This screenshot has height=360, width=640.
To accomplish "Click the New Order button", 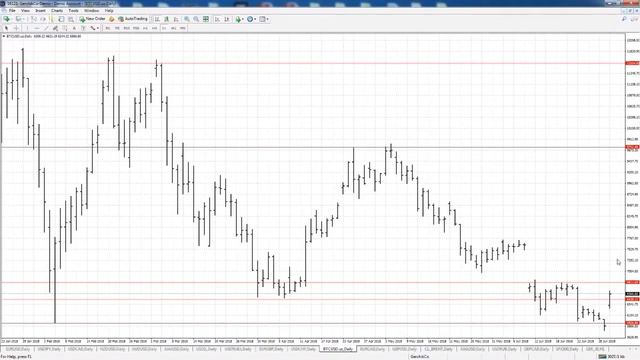I will coord(92,19).
